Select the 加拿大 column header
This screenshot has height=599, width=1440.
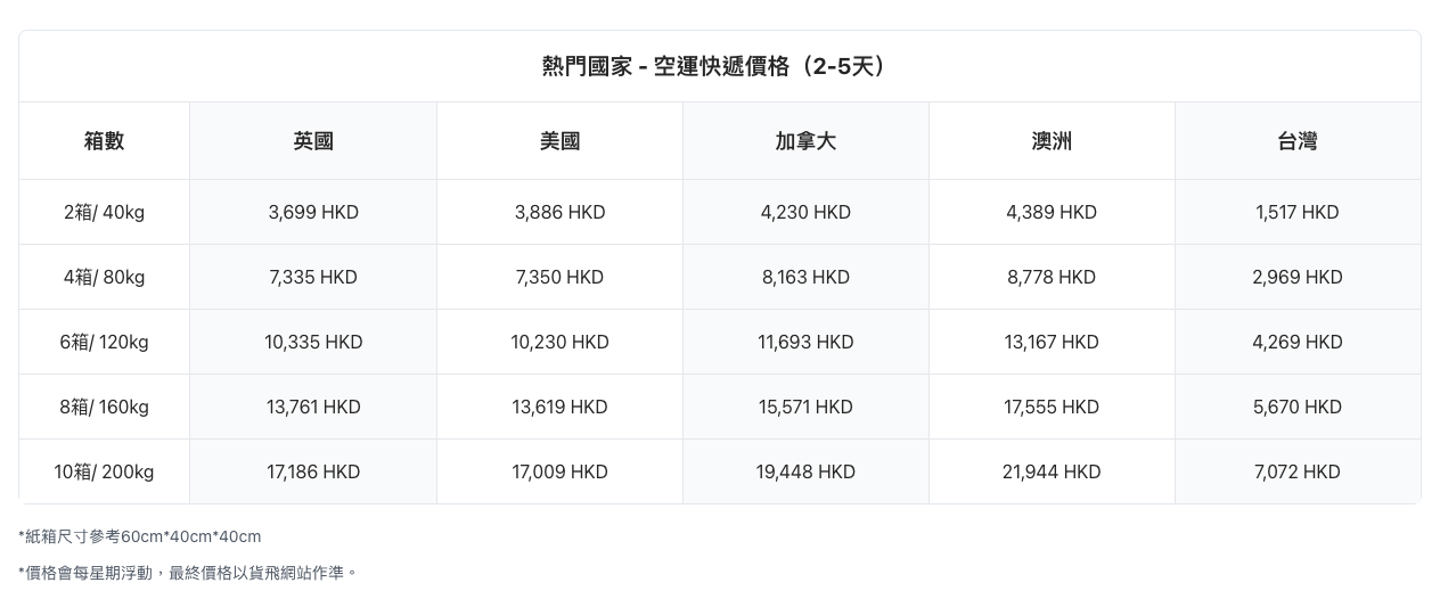point(805,141)
